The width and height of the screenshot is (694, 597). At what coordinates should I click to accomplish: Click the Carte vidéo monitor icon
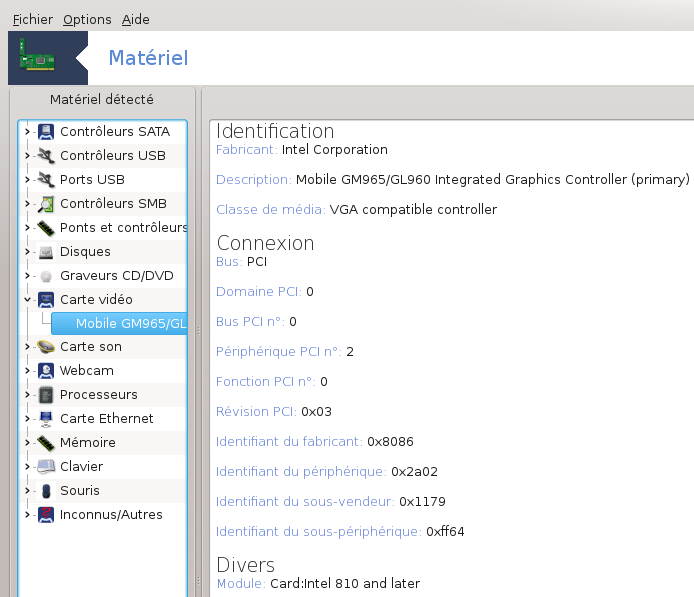(46, 300)
